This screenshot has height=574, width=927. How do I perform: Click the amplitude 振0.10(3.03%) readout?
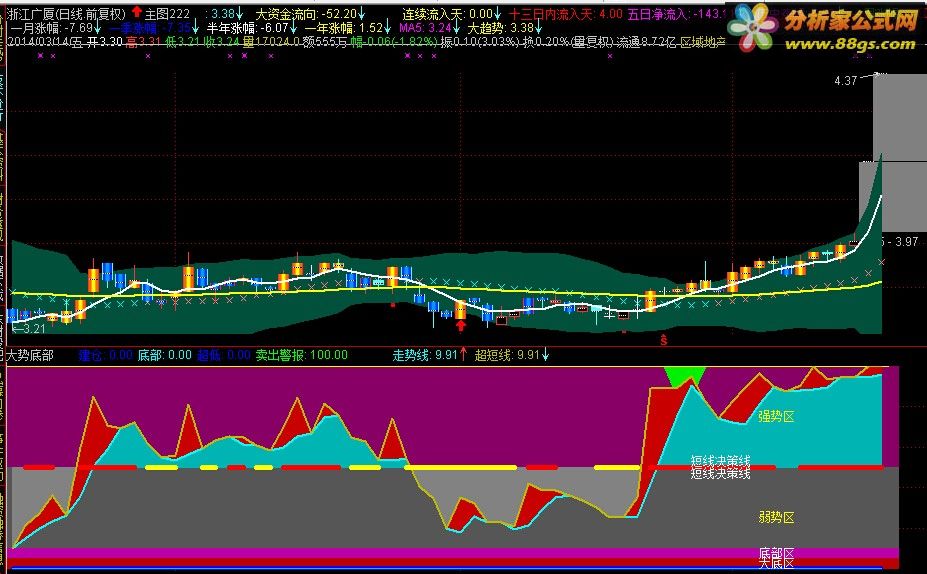tap(481, 42)
